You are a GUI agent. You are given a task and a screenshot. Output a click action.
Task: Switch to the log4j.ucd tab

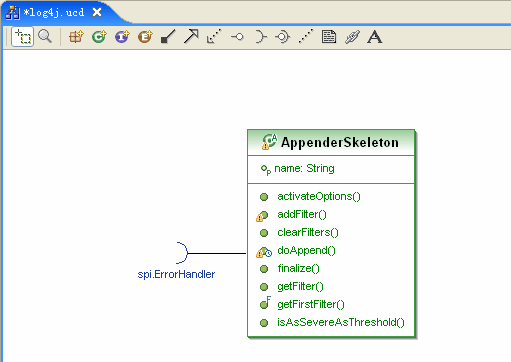(x=54, y=13)
